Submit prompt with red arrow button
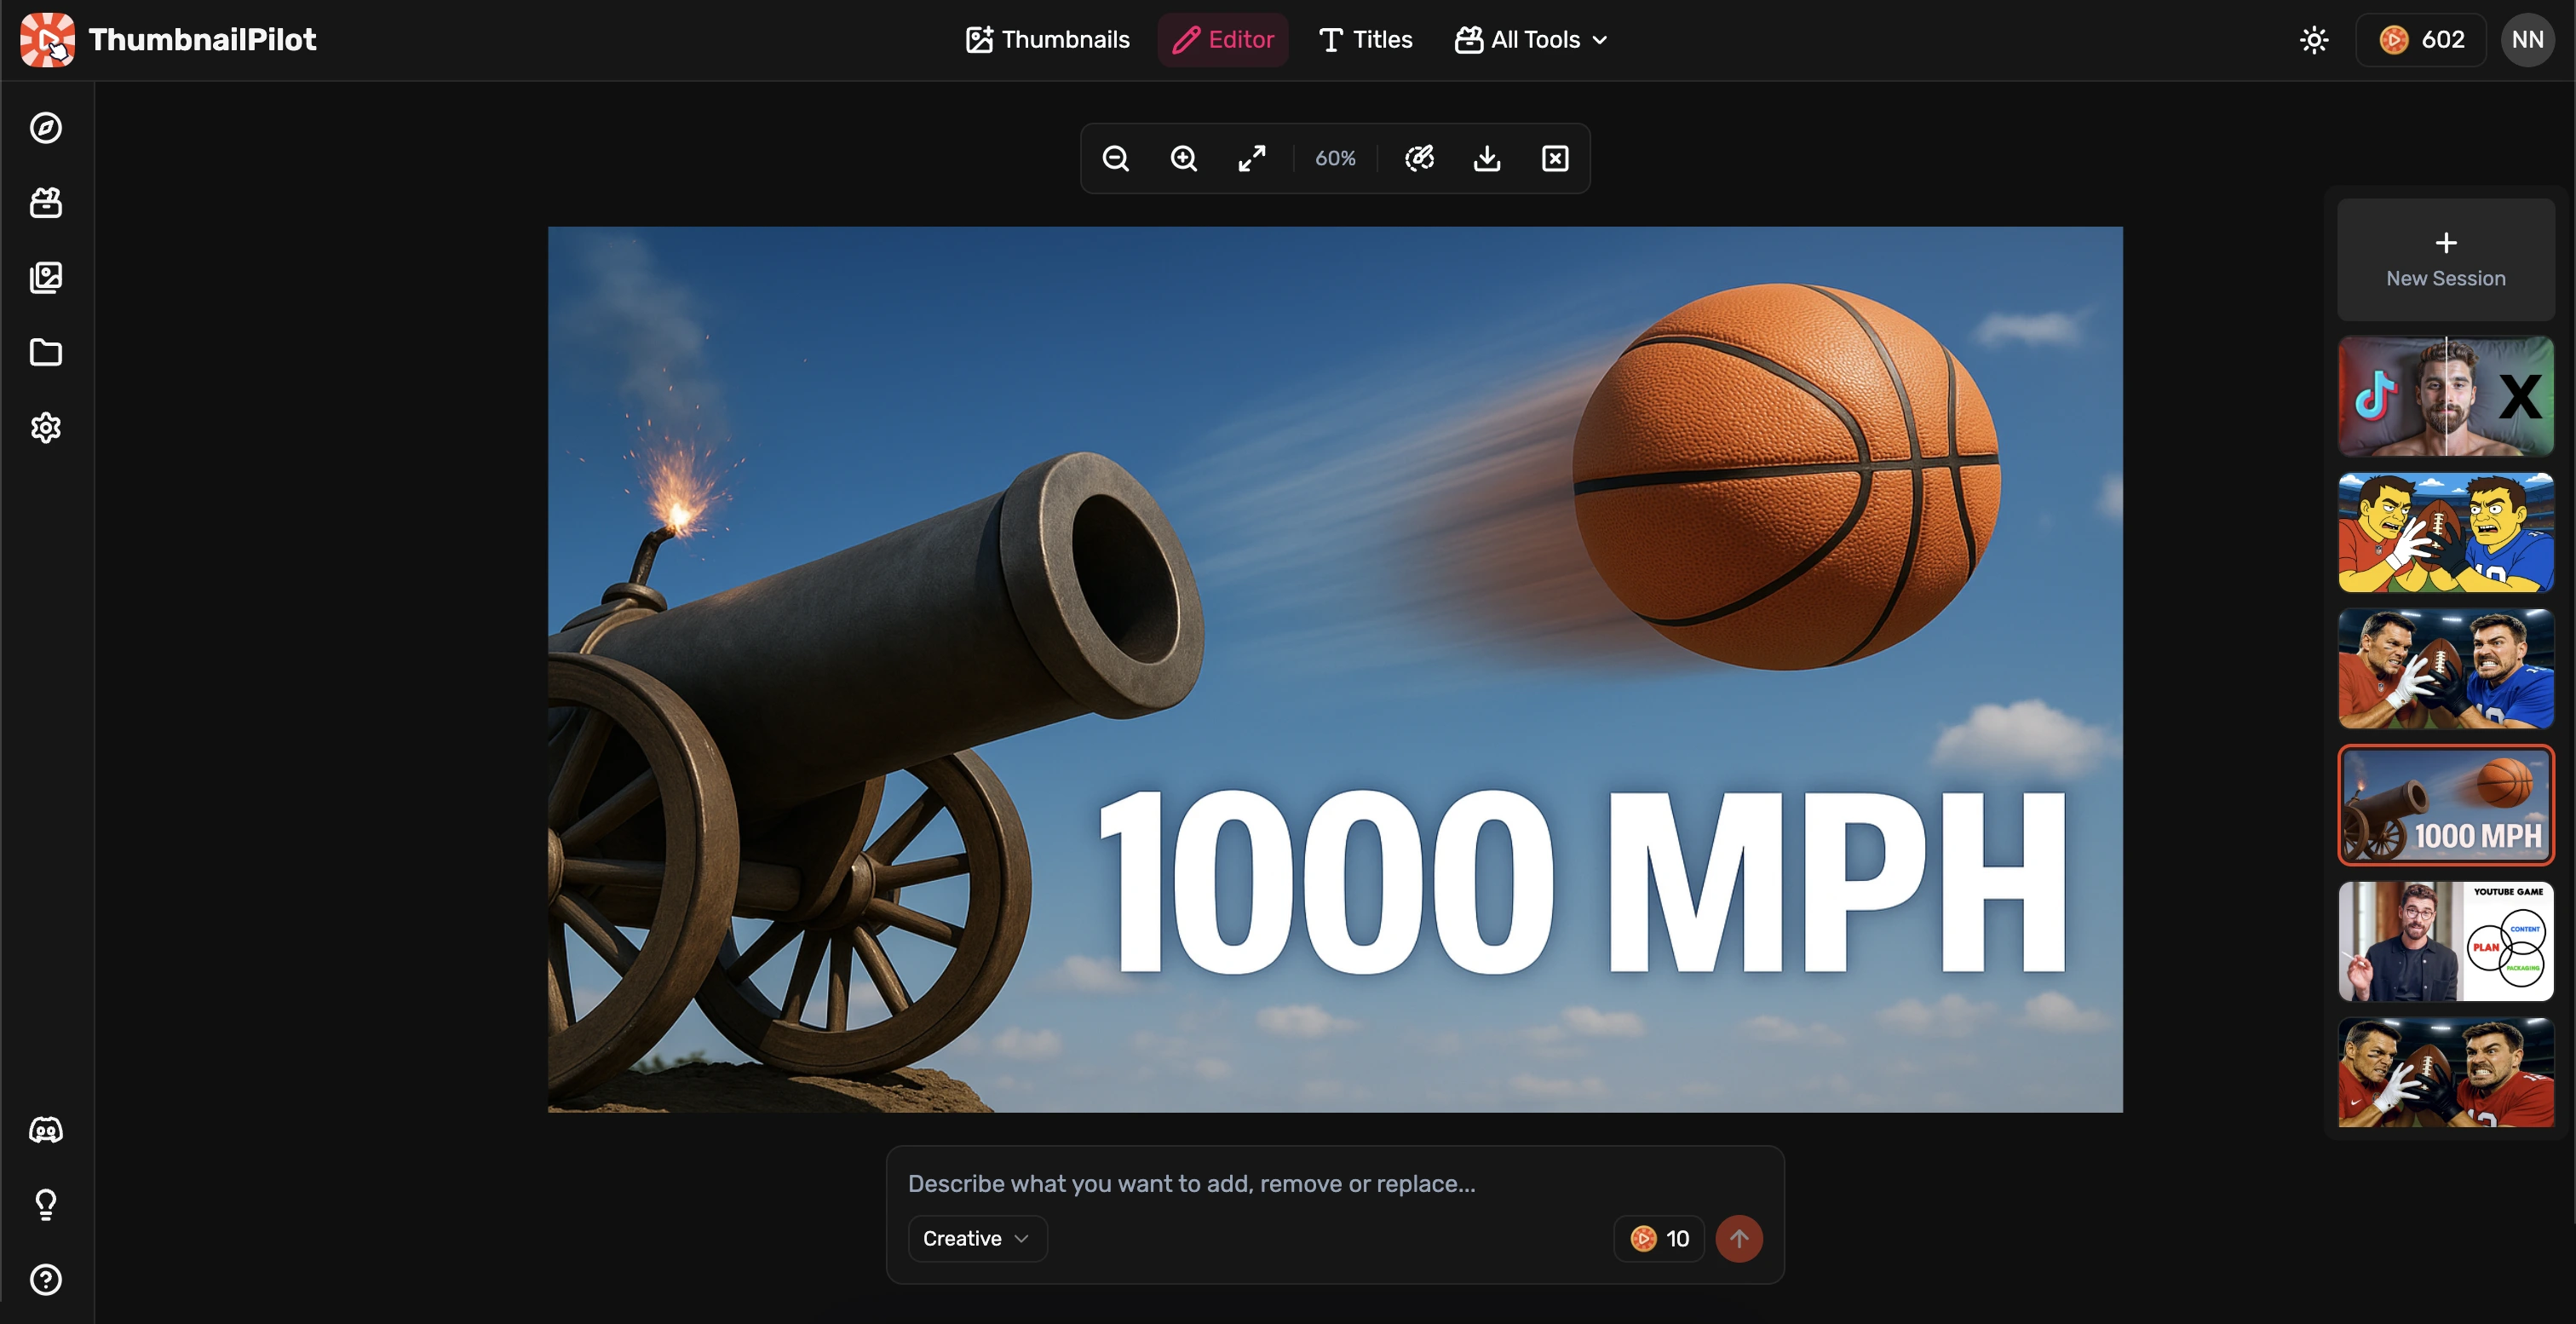The height and width of the screenshot is (1324, 2576). (1739, 1238)
